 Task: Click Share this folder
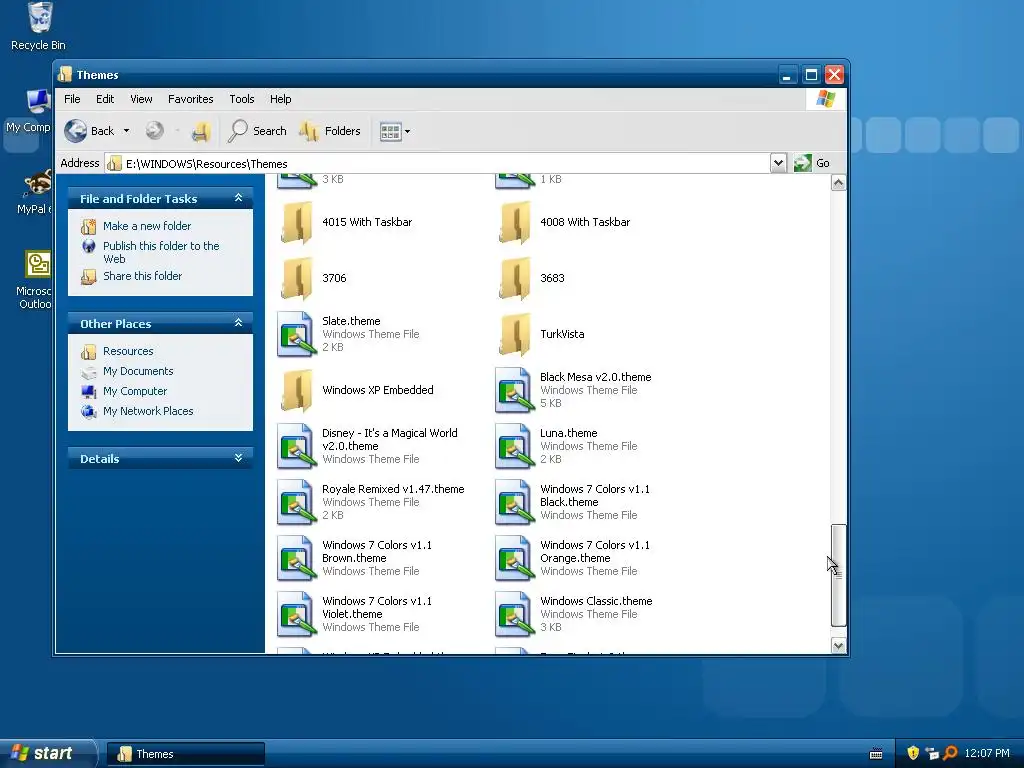(142, 276)
